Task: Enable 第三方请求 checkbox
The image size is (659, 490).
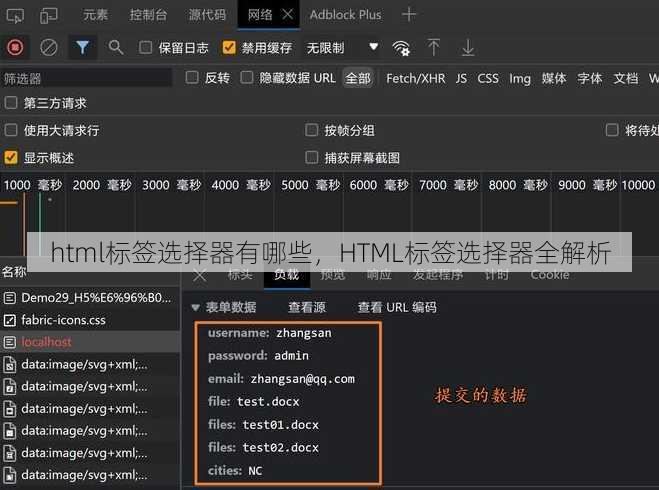Action: [11, 103]
